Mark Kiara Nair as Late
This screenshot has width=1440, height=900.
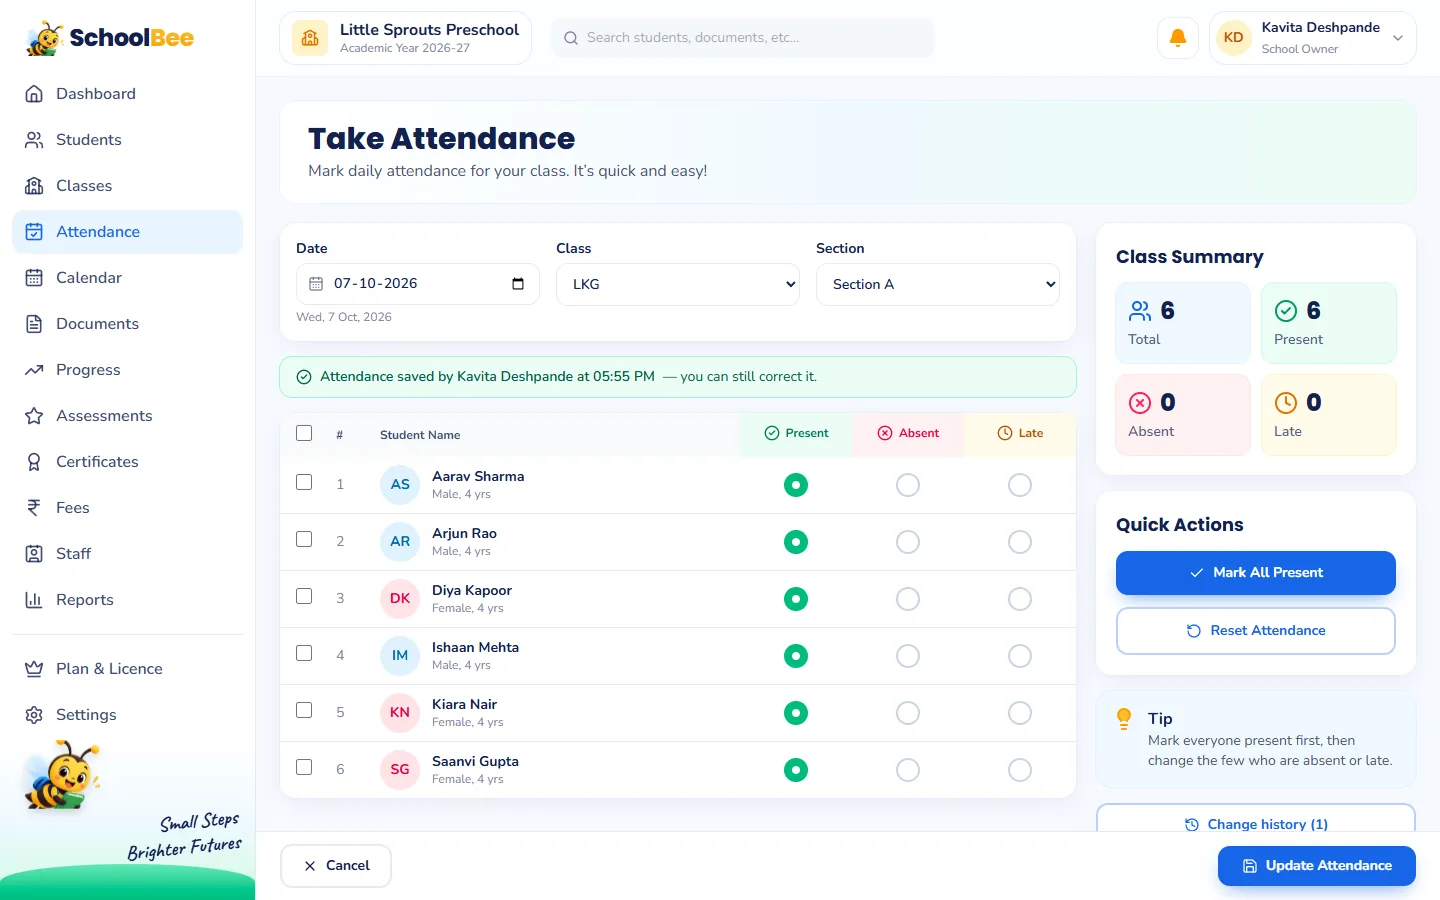pyautogui.click(x=1020, y=713)
